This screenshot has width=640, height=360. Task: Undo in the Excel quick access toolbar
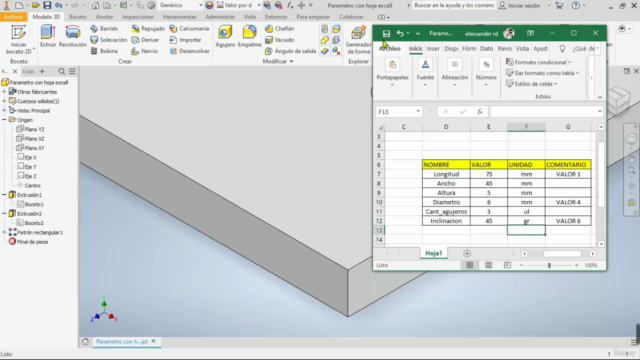400,33
